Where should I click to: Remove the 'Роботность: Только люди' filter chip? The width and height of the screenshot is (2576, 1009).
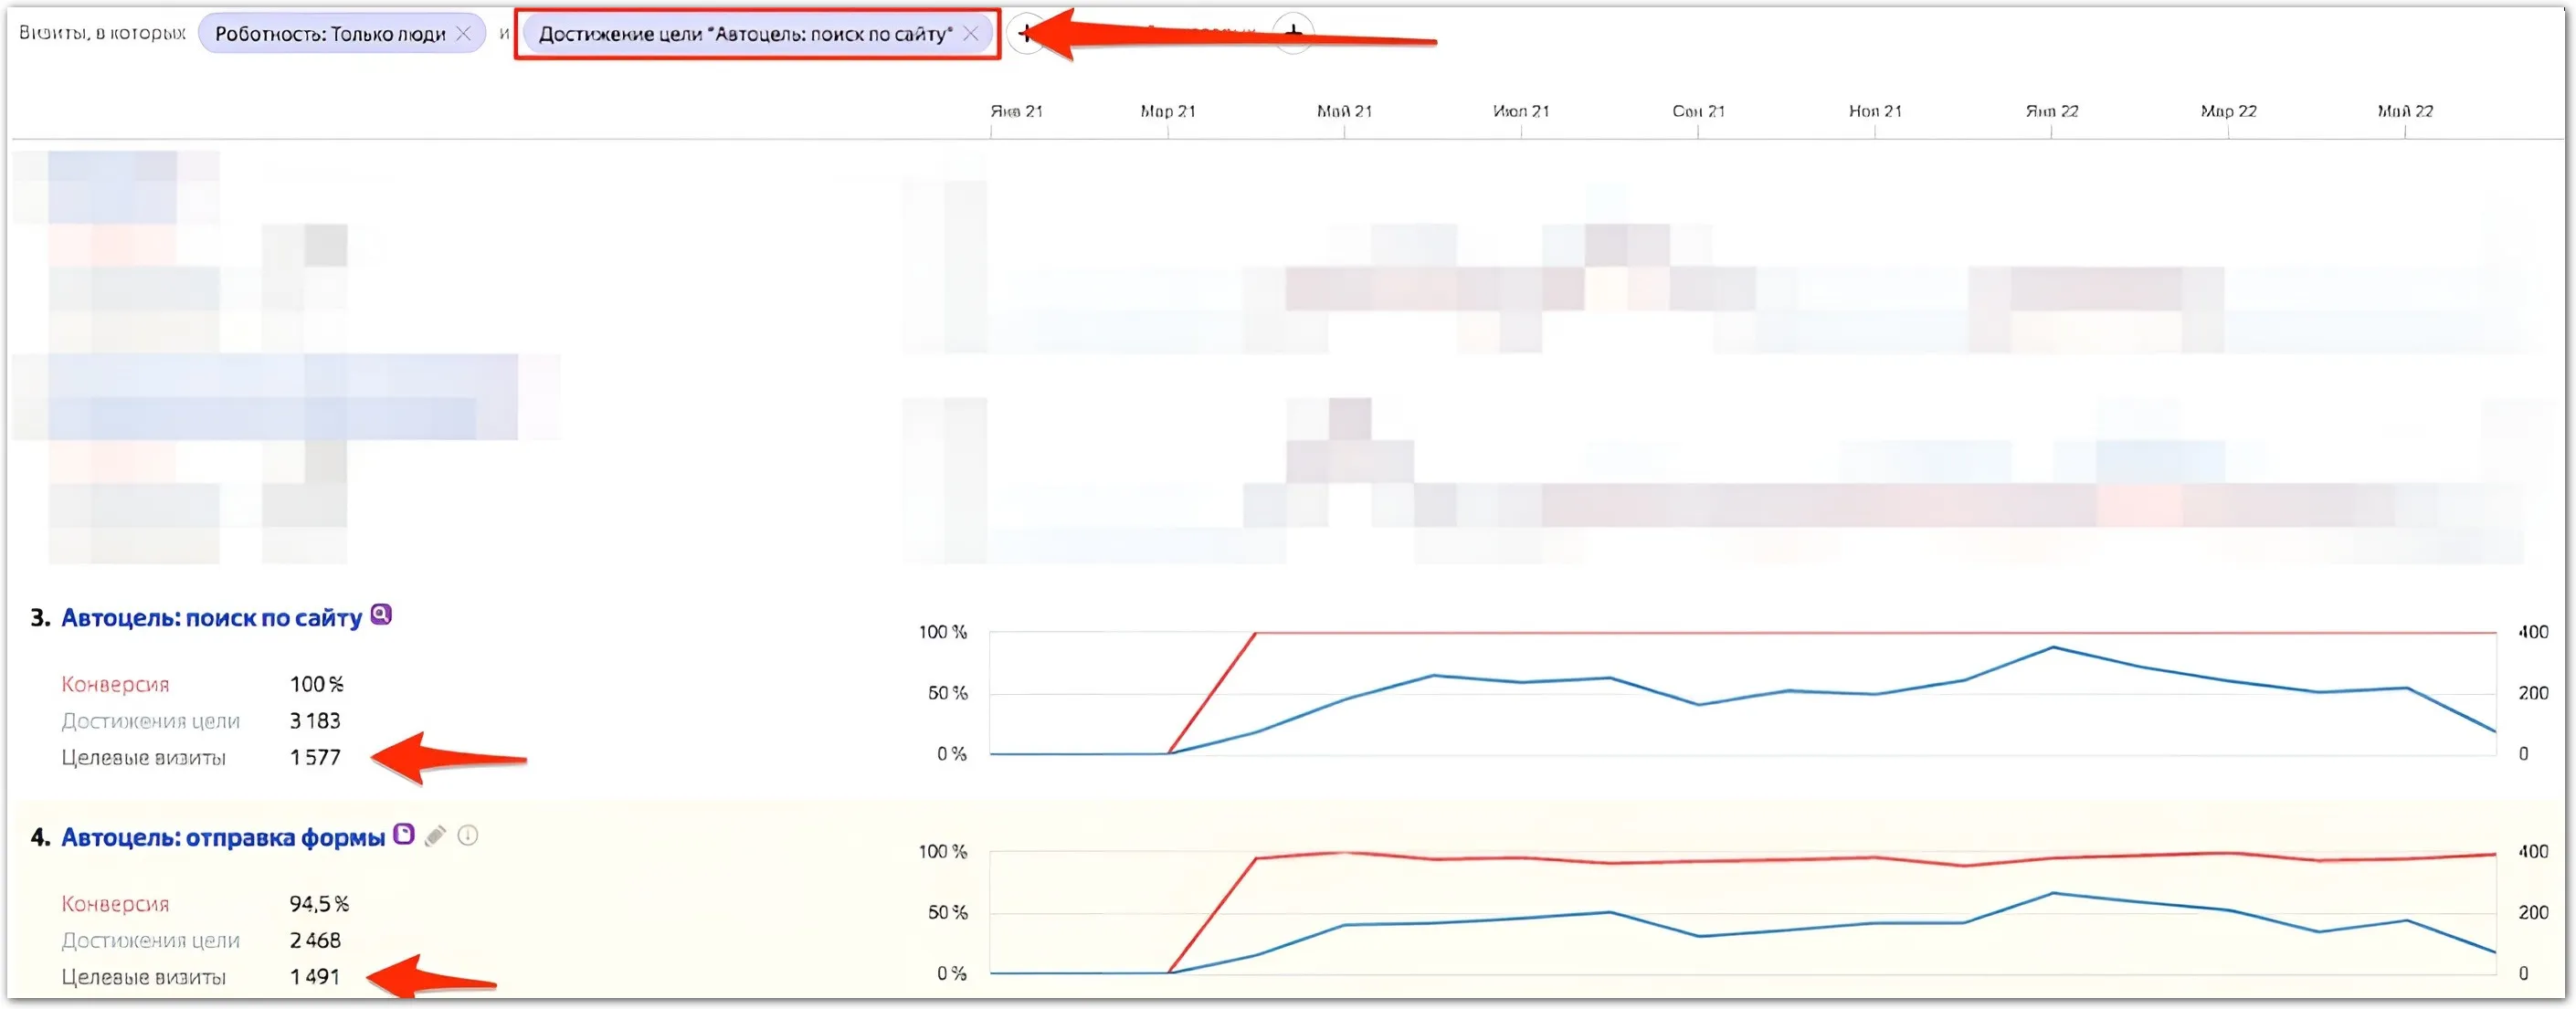(463, 33)
